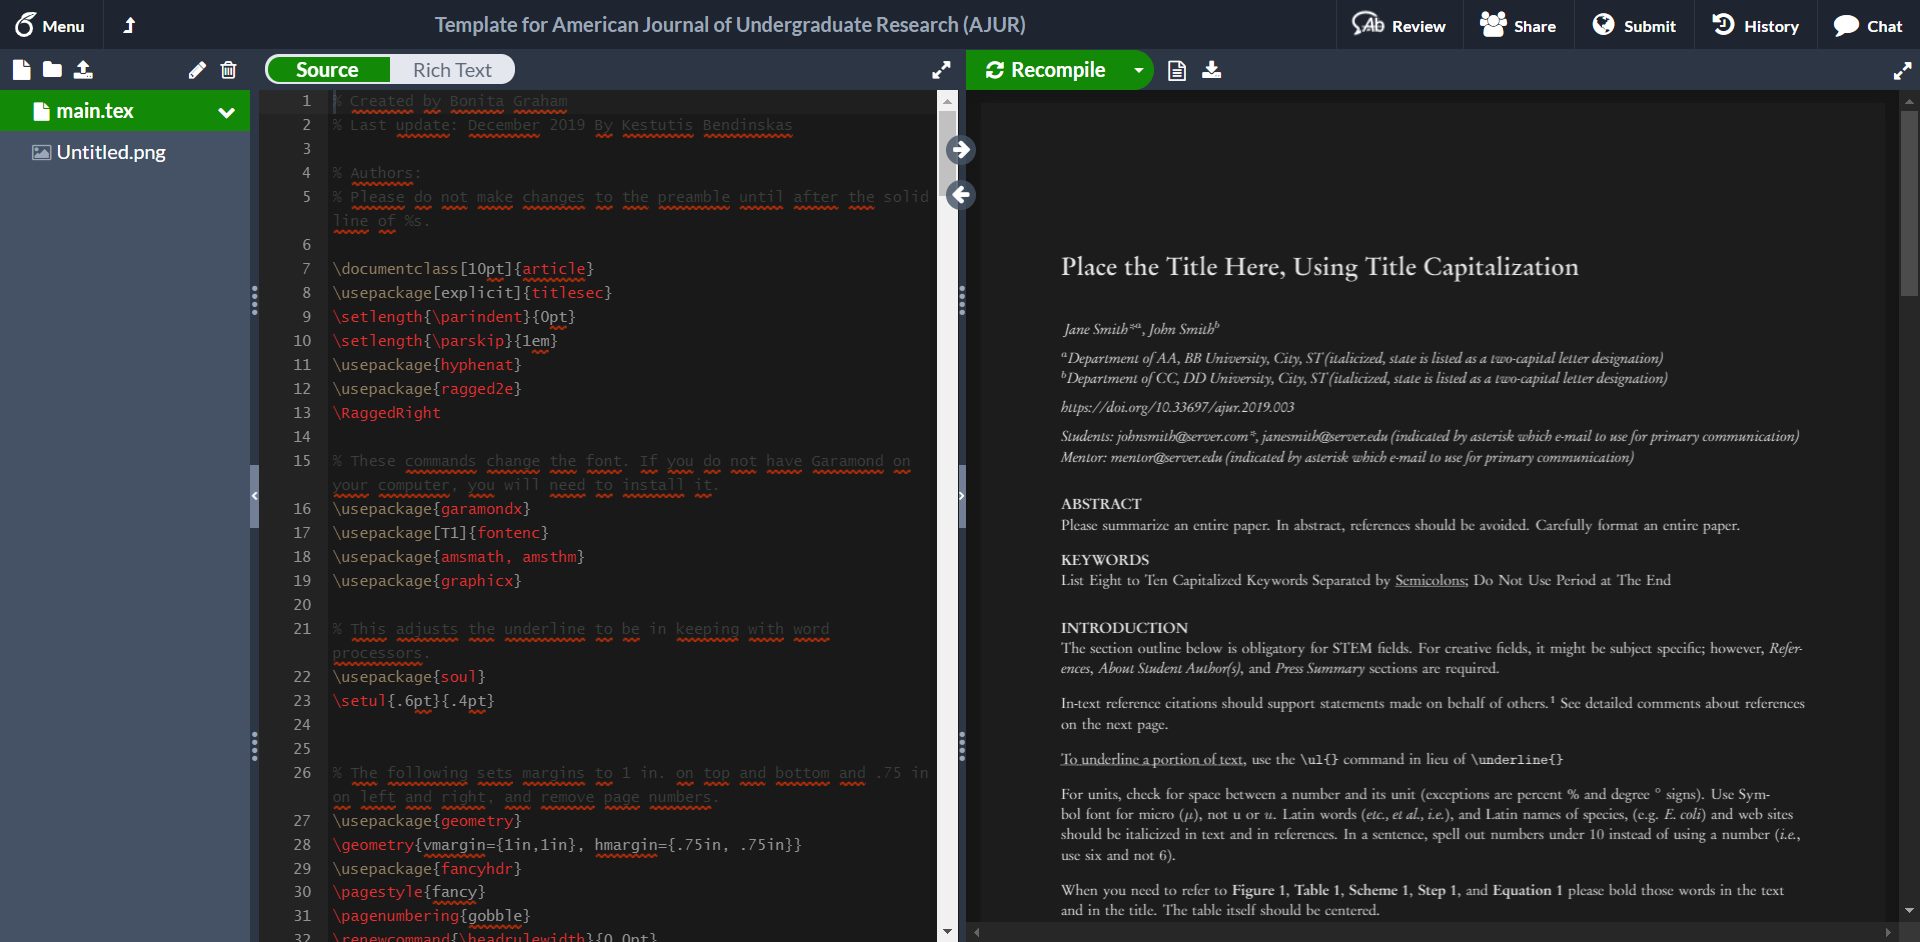Open the Overleaf Menu
1920x942 pixels.
pos(49,25)
